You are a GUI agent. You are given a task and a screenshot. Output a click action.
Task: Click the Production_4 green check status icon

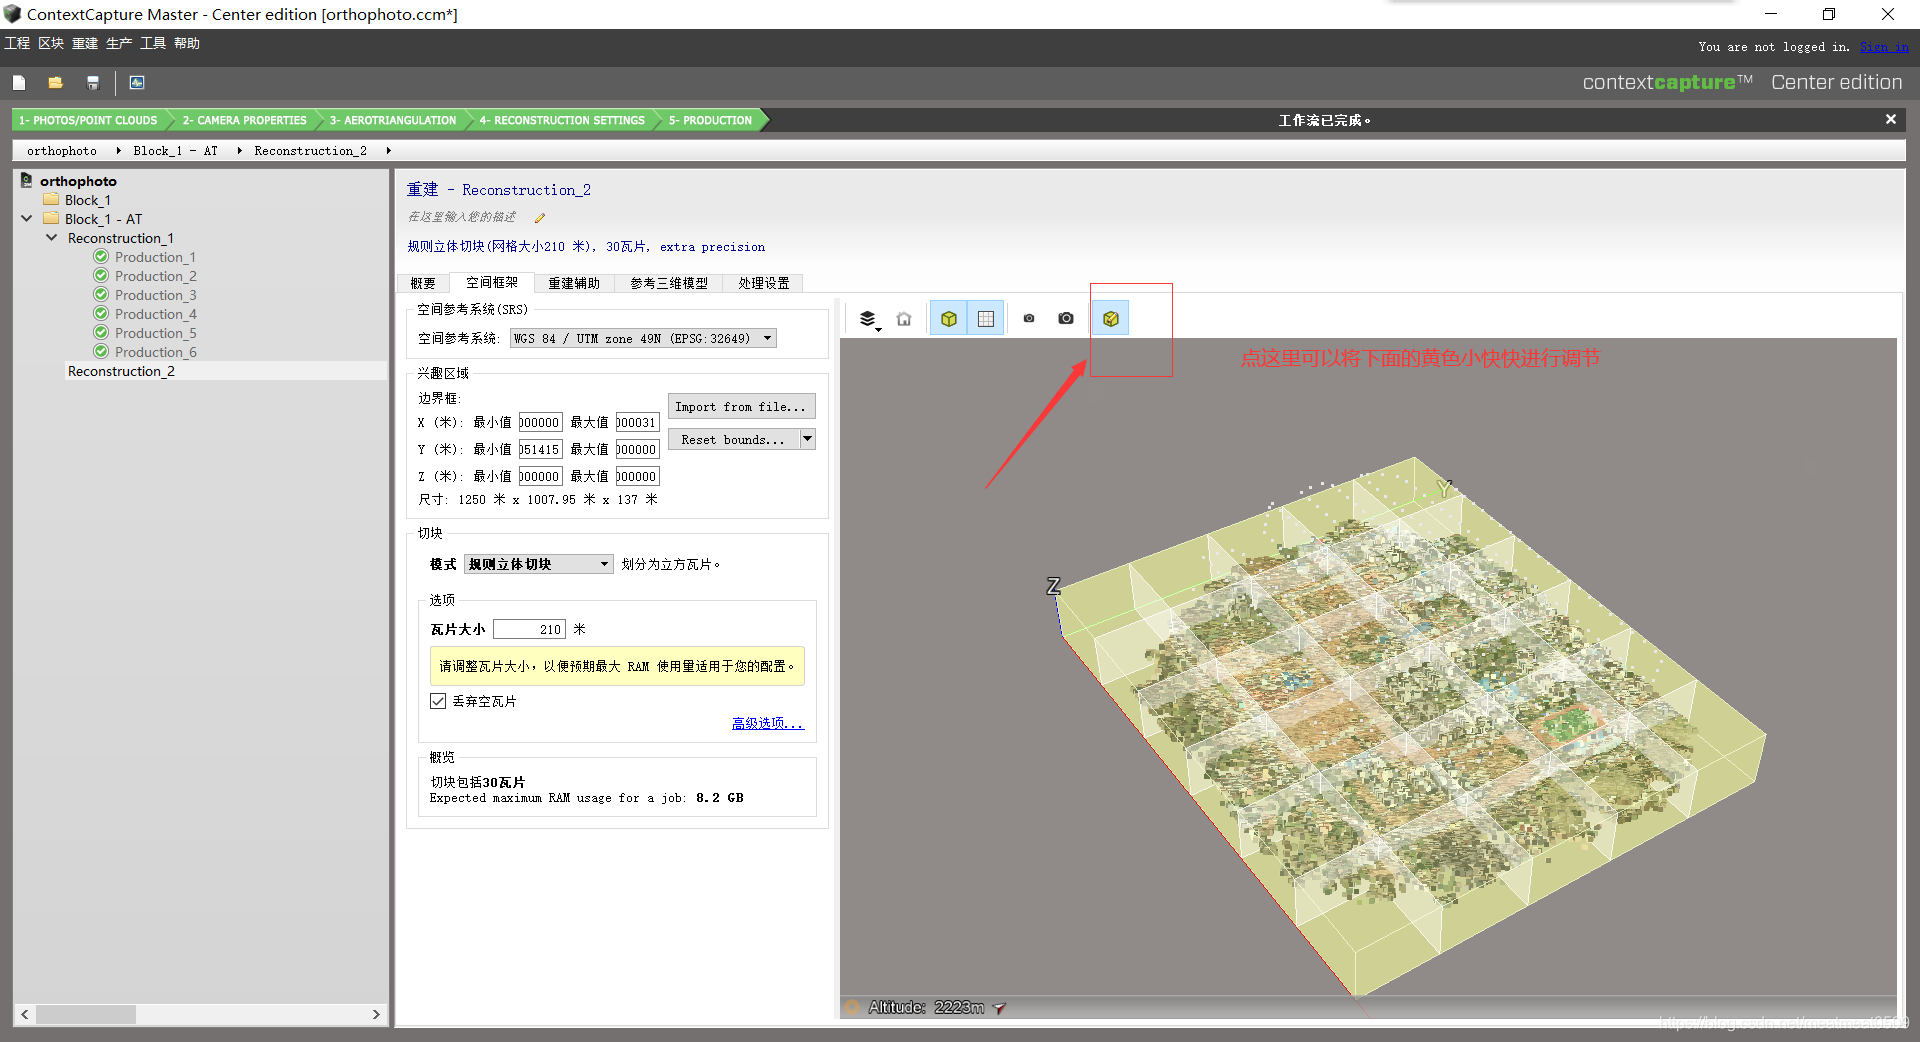pyautogui.click(x=101, y=314)
